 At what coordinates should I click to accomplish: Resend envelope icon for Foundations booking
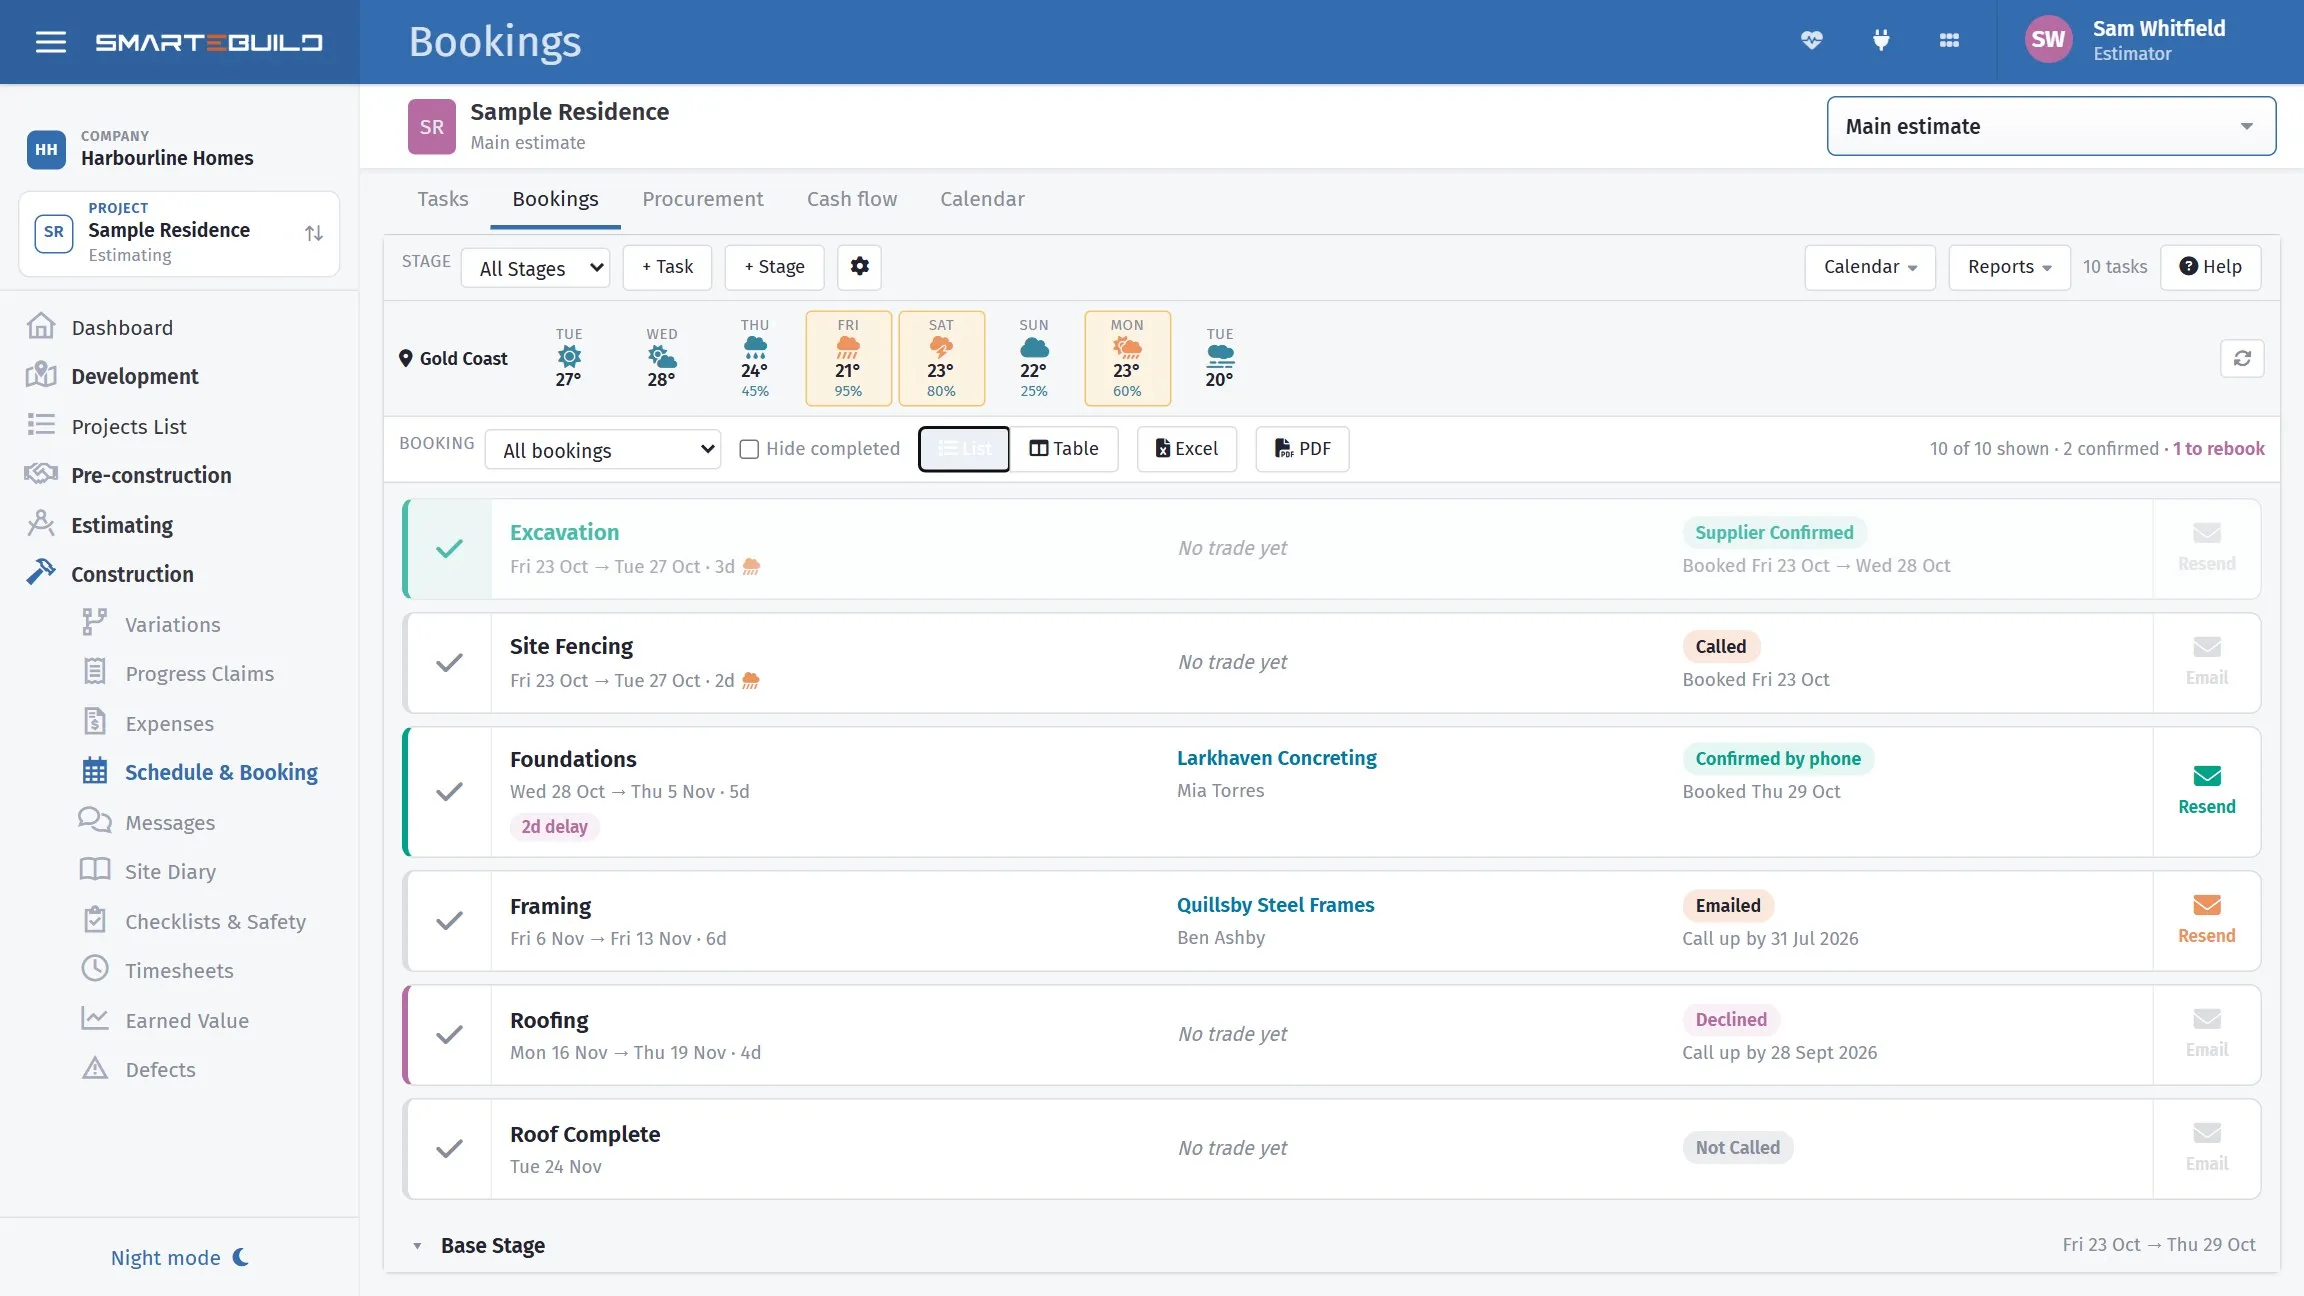[2207, 776]
